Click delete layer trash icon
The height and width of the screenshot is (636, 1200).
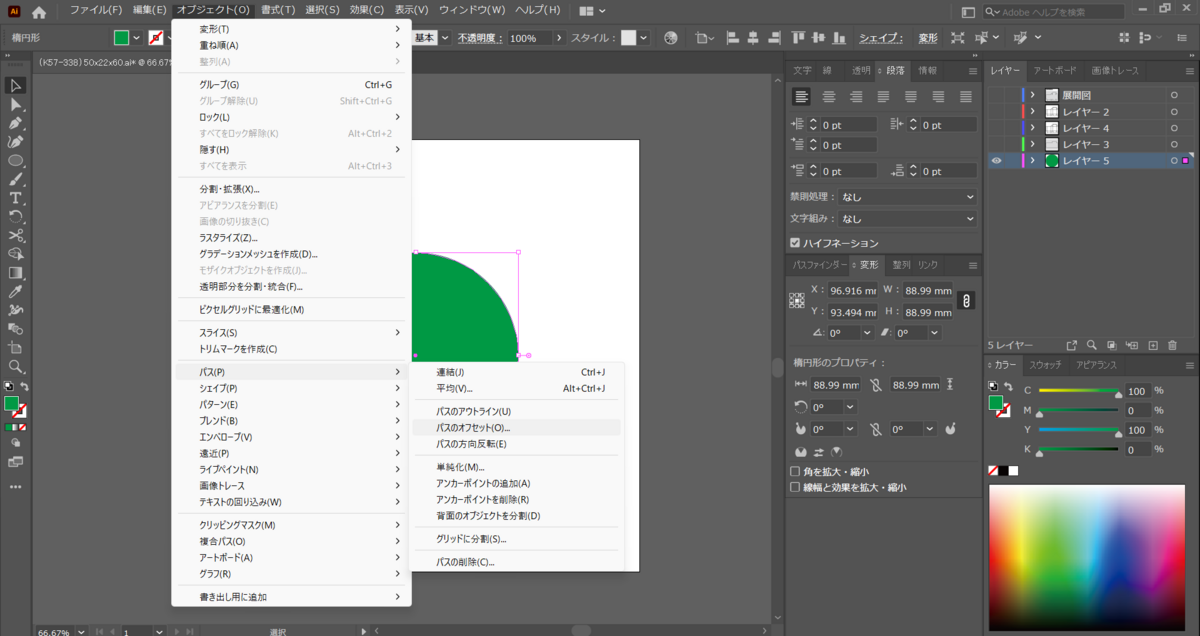pyautogui.click(x=1173, y=345)
